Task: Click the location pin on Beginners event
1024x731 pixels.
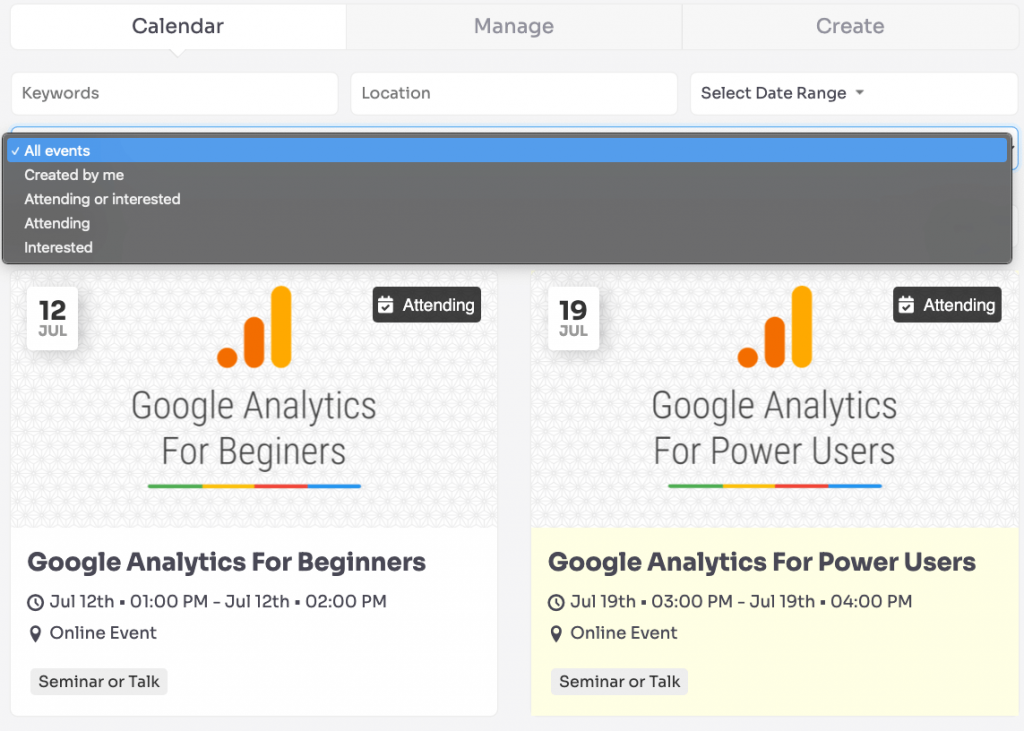Action: [x=35, y=634]
